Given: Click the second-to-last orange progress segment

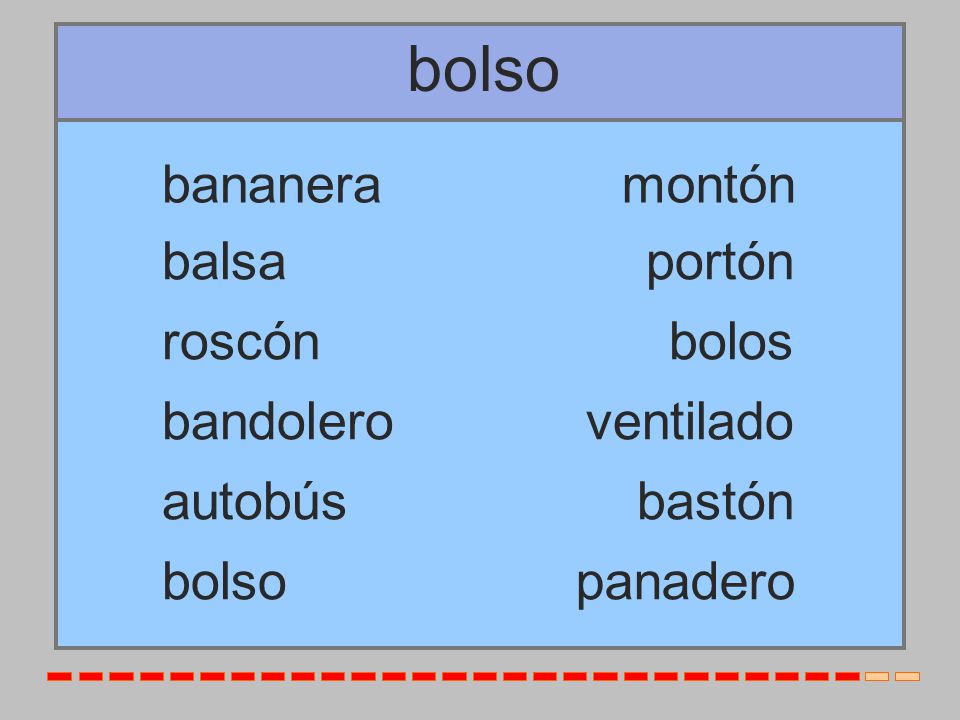Looking at the screenshot, I should [877, 677].
